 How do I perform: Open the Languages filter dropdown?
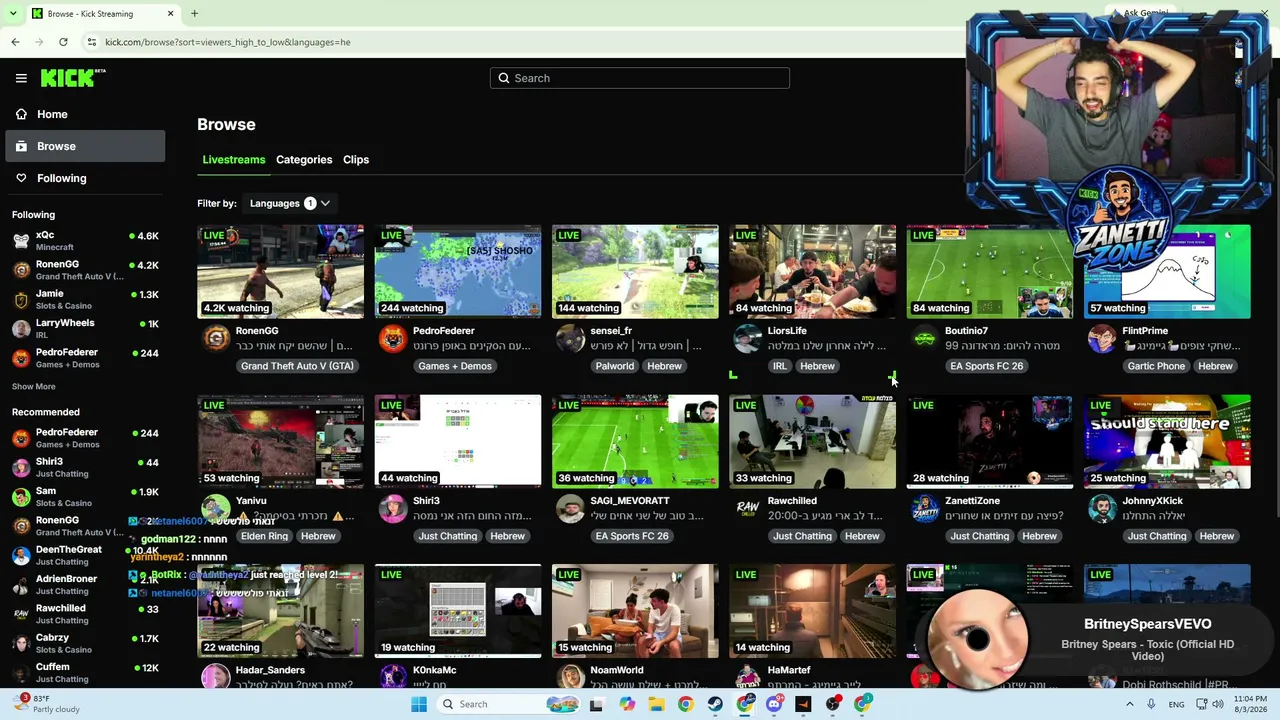click(x=290, y=203)
